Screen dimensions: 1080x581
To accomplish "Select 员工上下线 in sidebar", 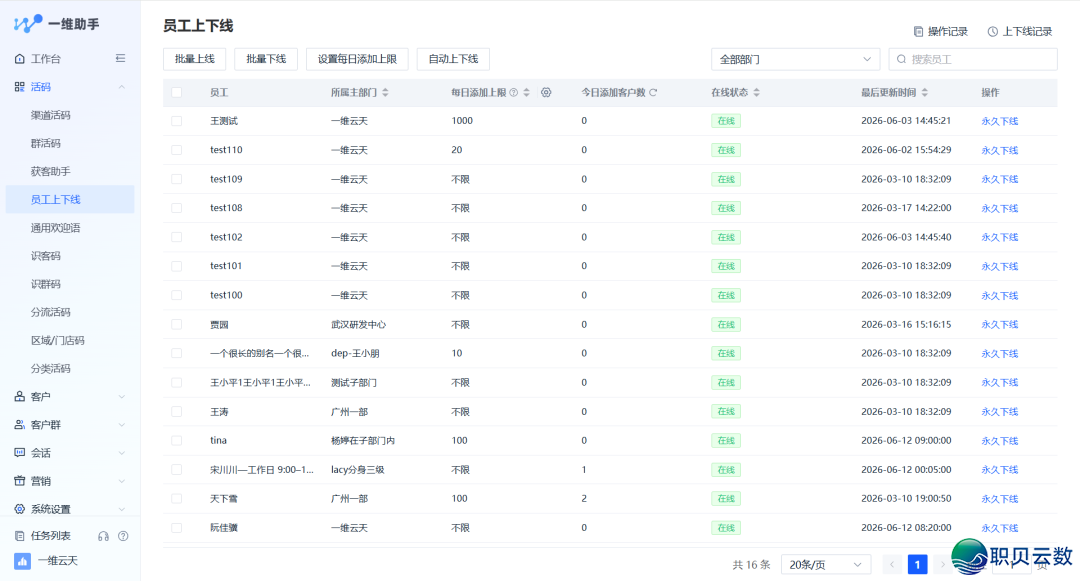I will pyautogui.click(x=70, y=200).
